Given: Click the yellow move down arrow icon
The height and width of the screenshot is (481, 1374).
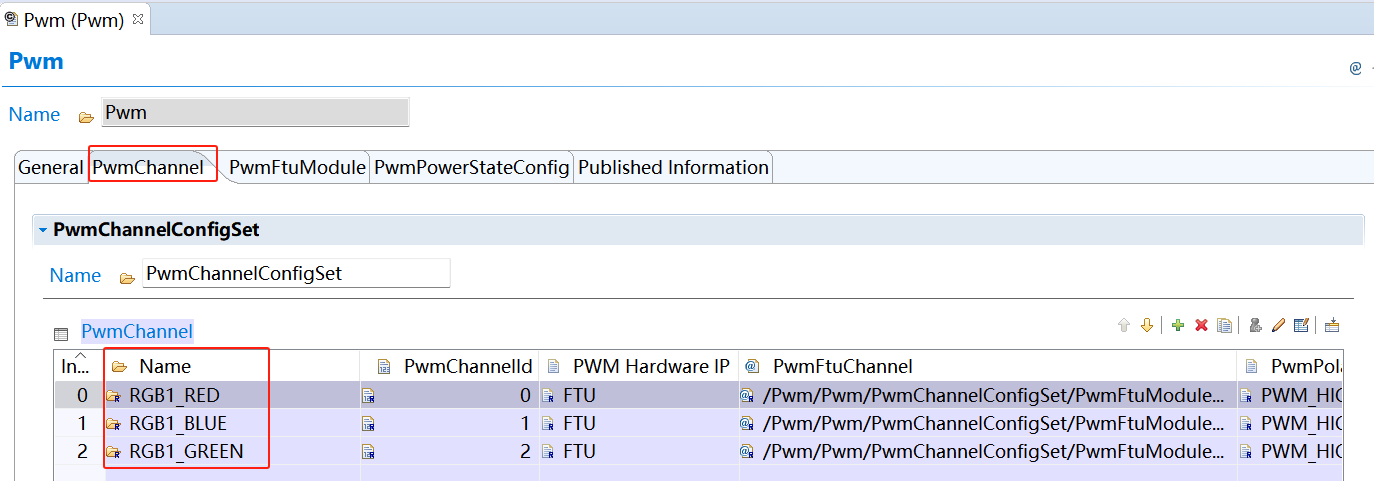Looking at the screenshot, I should pos(1147,325).
